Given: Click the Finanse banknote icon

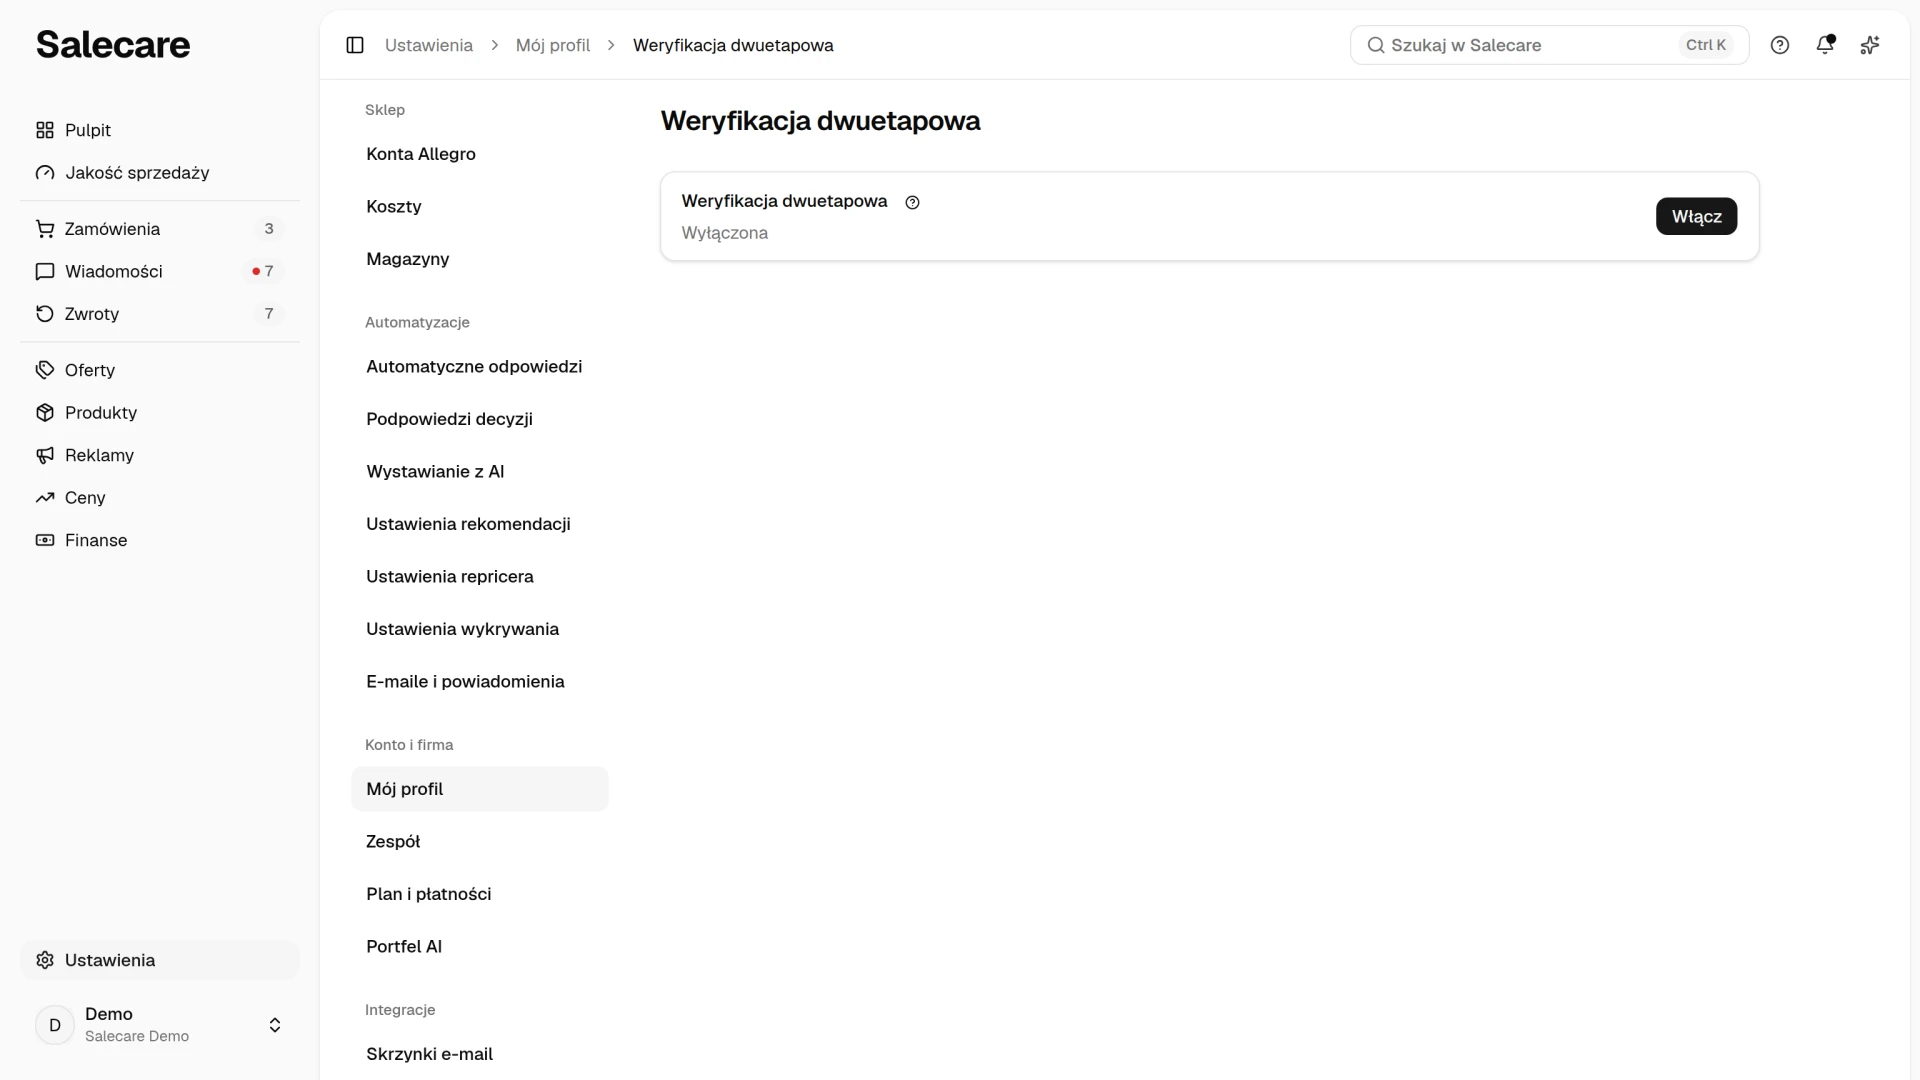Looking at the screenshot, I should point(45,540).
